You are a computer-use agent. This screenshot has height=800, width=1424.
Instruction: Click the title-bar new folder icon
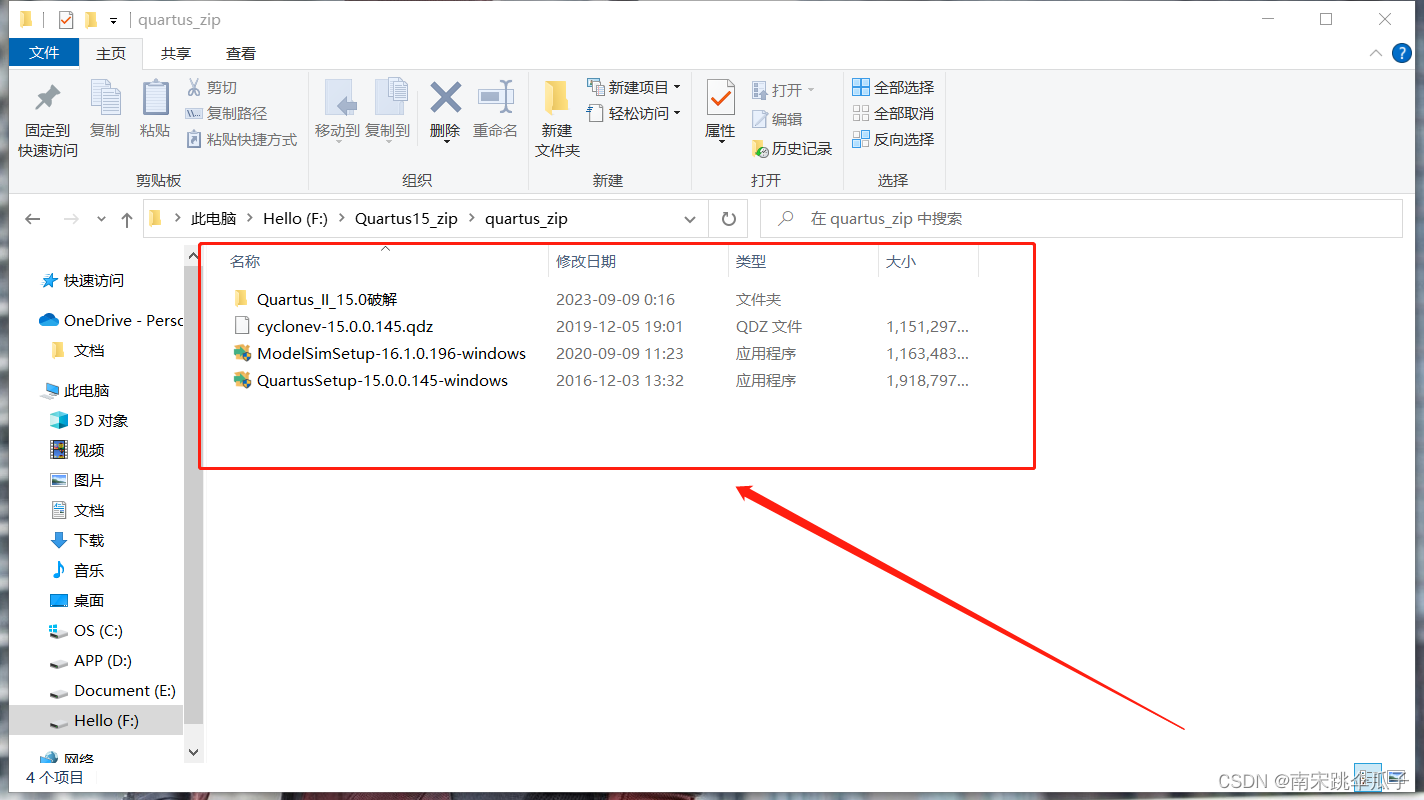pos(91,20)
